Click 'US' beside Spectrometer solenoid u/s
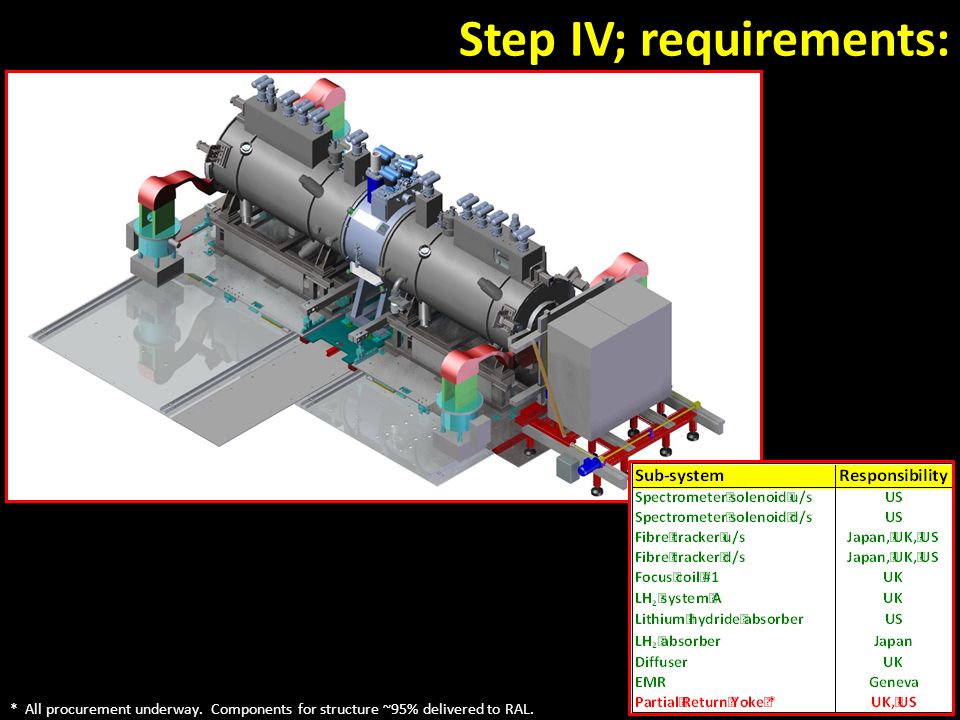This screenshot has width=960, height=720. pos(893,497)
